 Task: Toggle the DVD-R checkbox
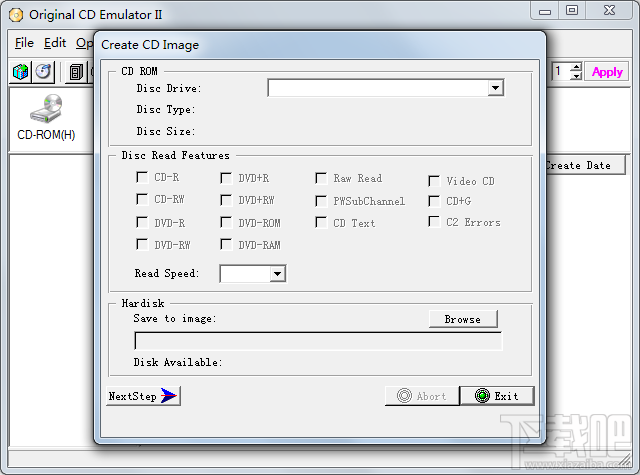coord(142,222)
